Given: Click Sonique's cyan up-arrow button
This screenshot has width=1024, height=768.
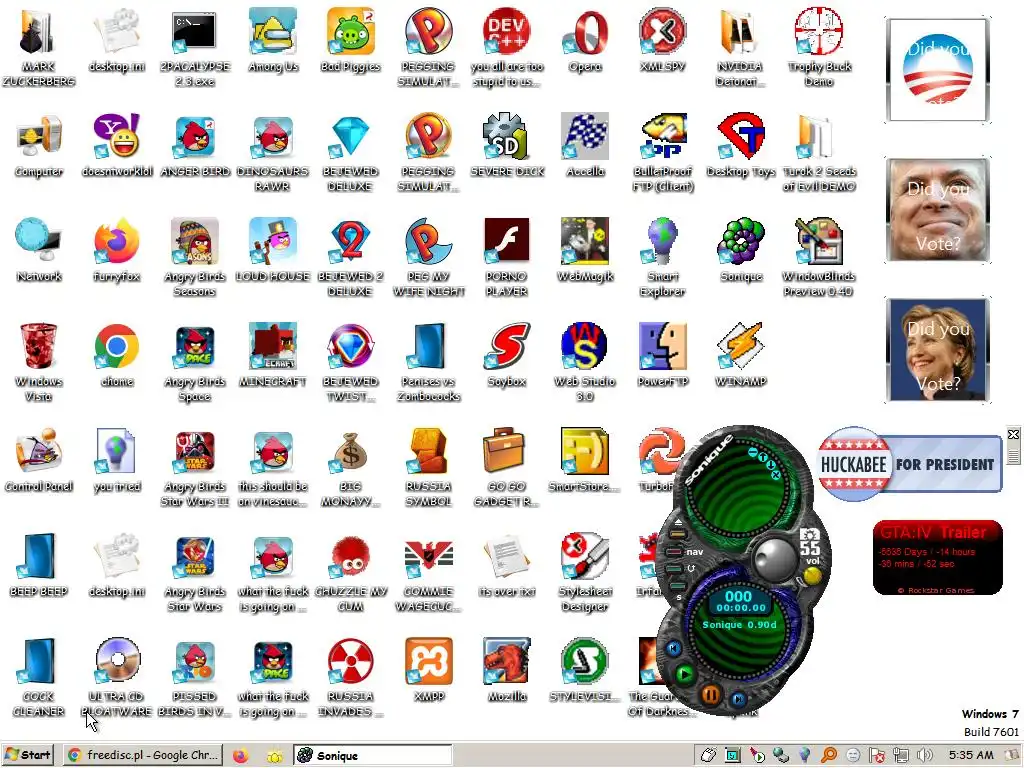Looking at the screenshot, I should click(762, 458).
